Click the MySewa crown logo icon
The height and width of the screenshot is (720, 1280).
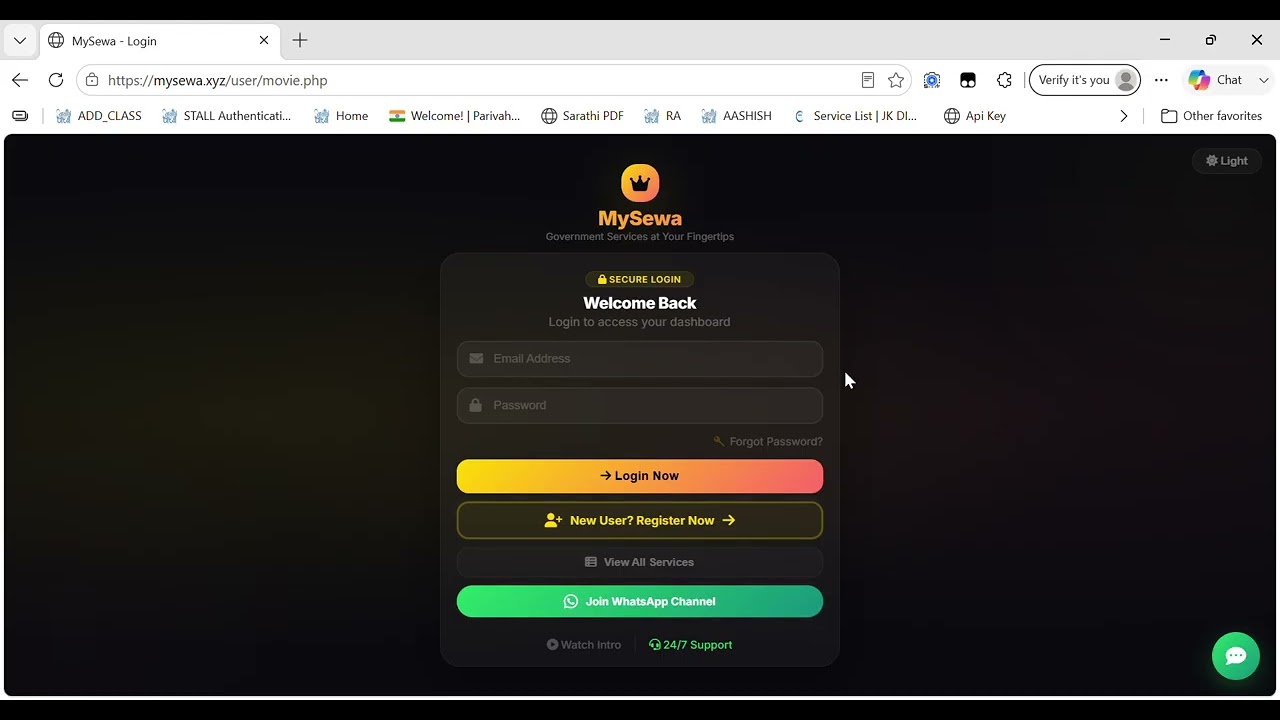tap(640, 183)
